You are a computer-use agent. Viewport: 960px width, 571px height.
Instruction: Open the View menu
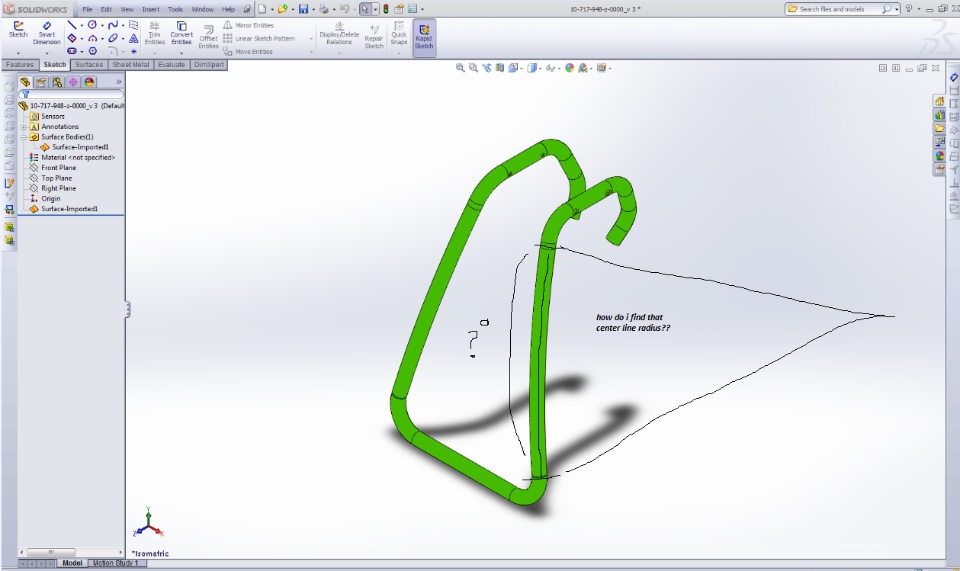tap(127, 9)
